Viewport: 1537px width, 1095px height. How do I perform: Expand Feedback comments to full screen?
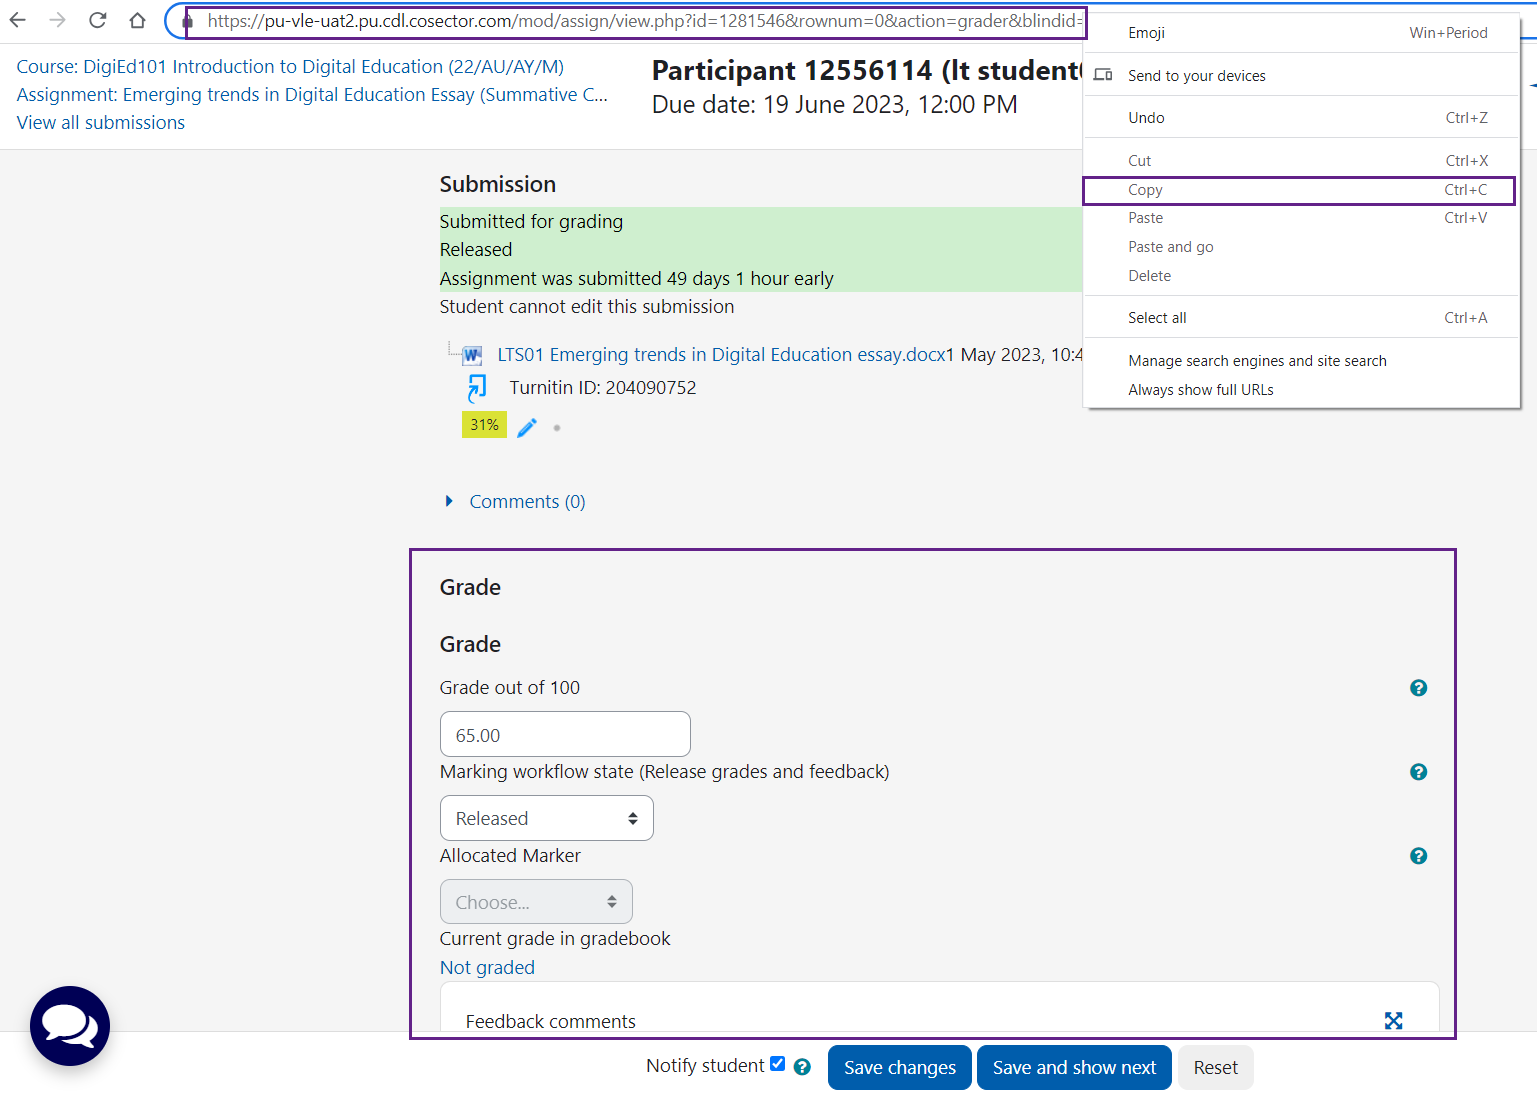click(x=1393, y=1021)
